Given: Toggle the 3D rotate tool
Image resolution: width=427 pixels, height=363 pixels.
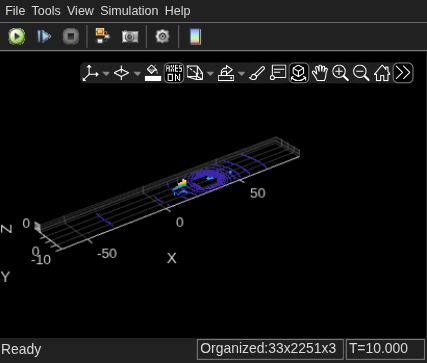Looking at the screenshot, I should (x=299, y=73).
